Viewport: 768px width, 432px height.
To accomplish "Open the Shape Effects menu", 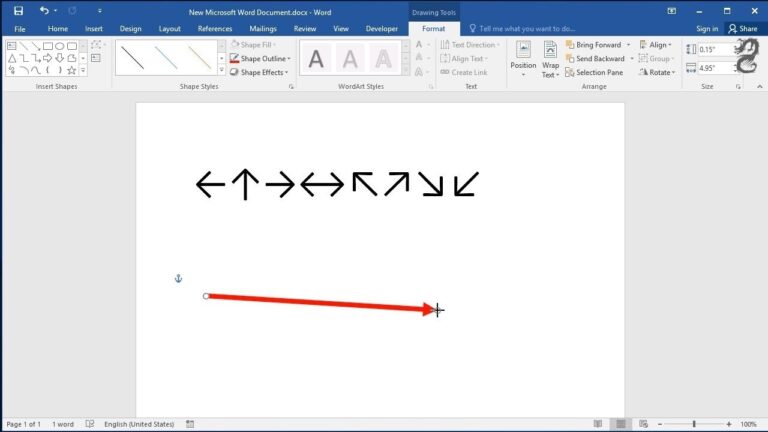I will tap(259, 72).
